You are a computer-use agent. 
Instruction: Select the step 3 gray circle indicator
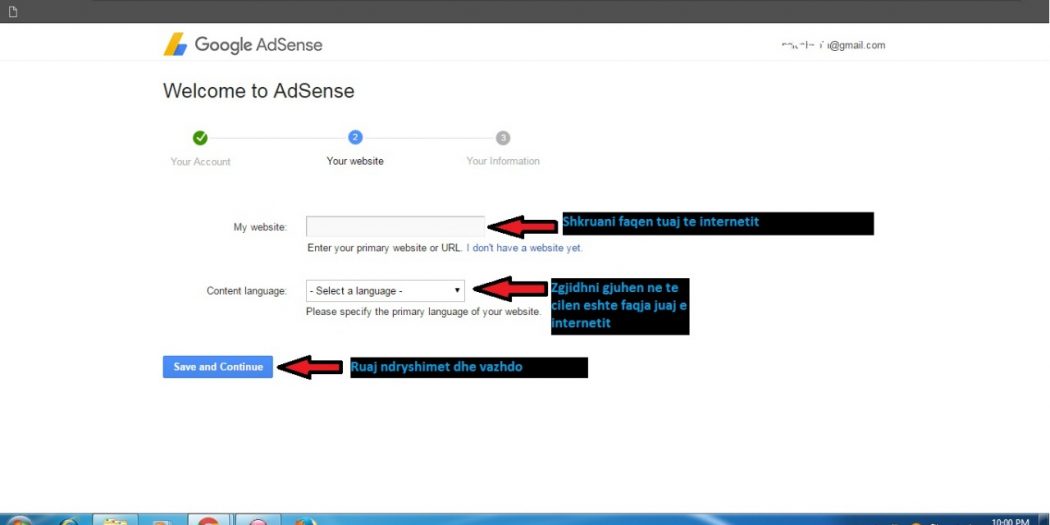(503, 138)
